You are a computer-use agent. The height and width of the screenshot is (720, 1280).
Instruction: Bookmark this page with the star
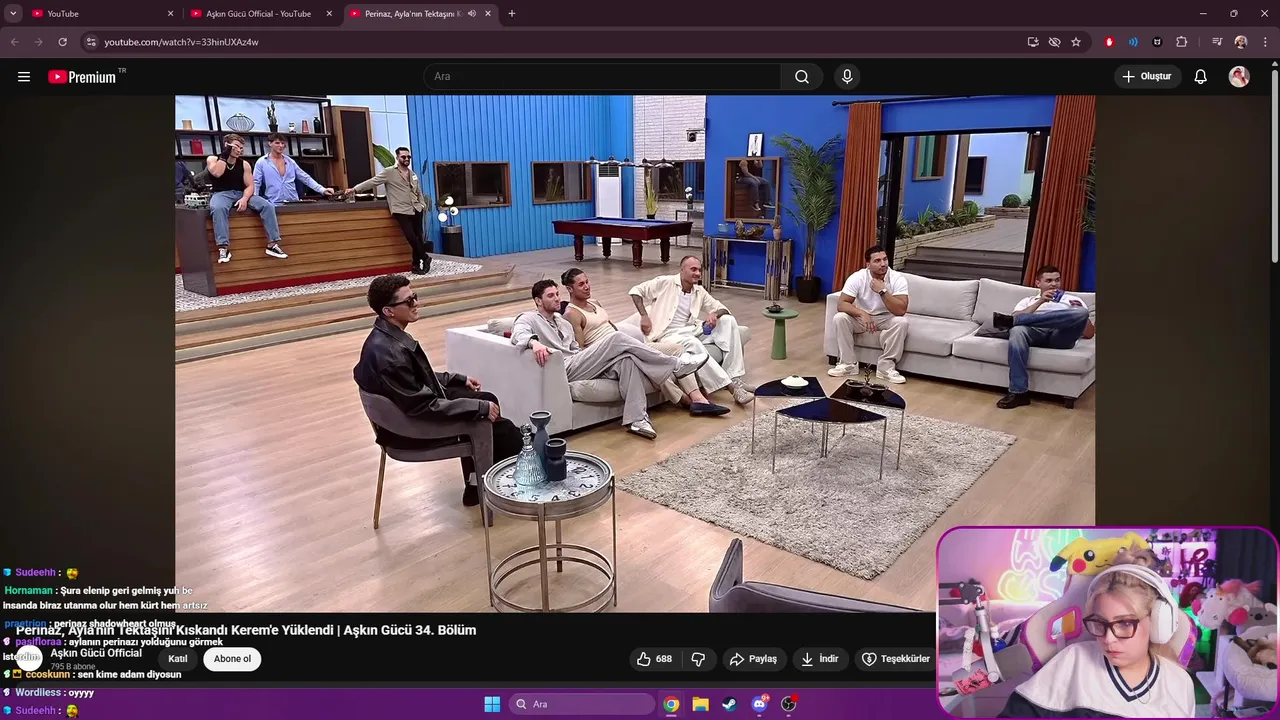point(1076,42)
